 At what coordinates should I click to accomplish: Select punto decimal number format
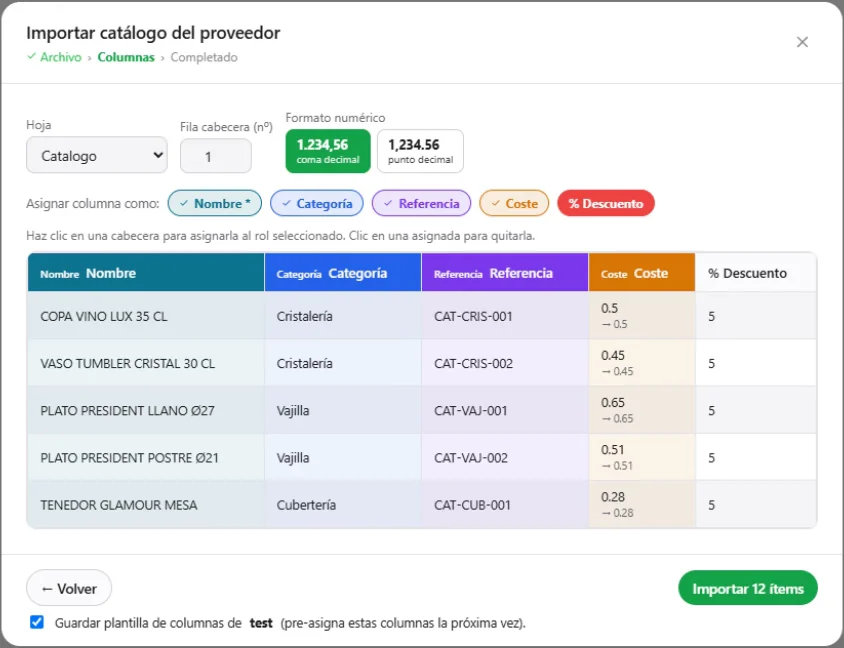(420, 151)
